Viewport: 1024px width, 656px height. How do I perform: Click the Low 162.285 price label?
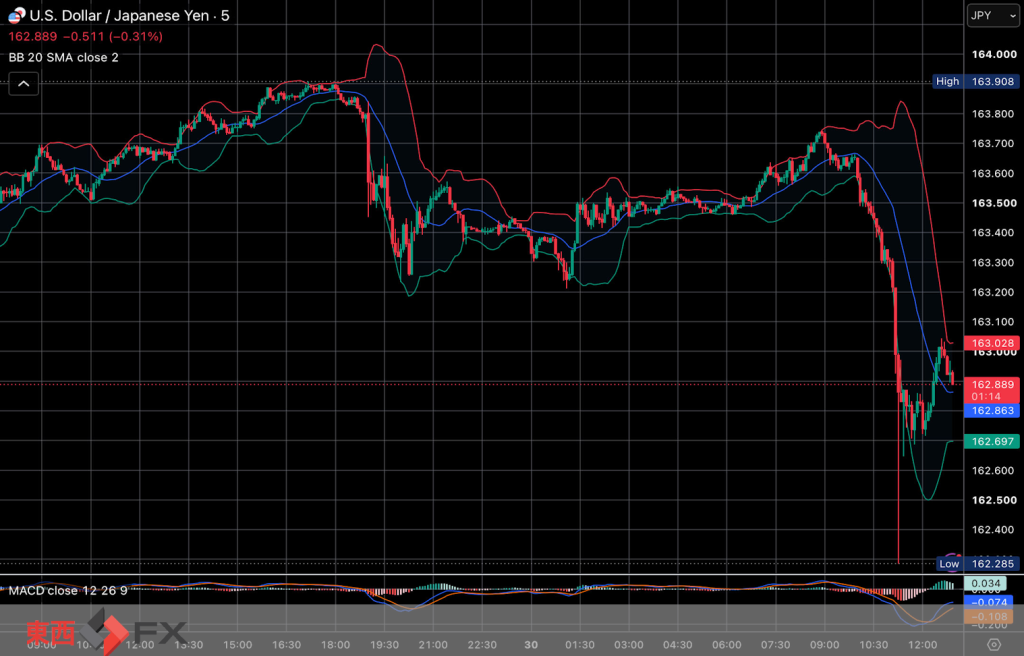[x=978, y=564]
